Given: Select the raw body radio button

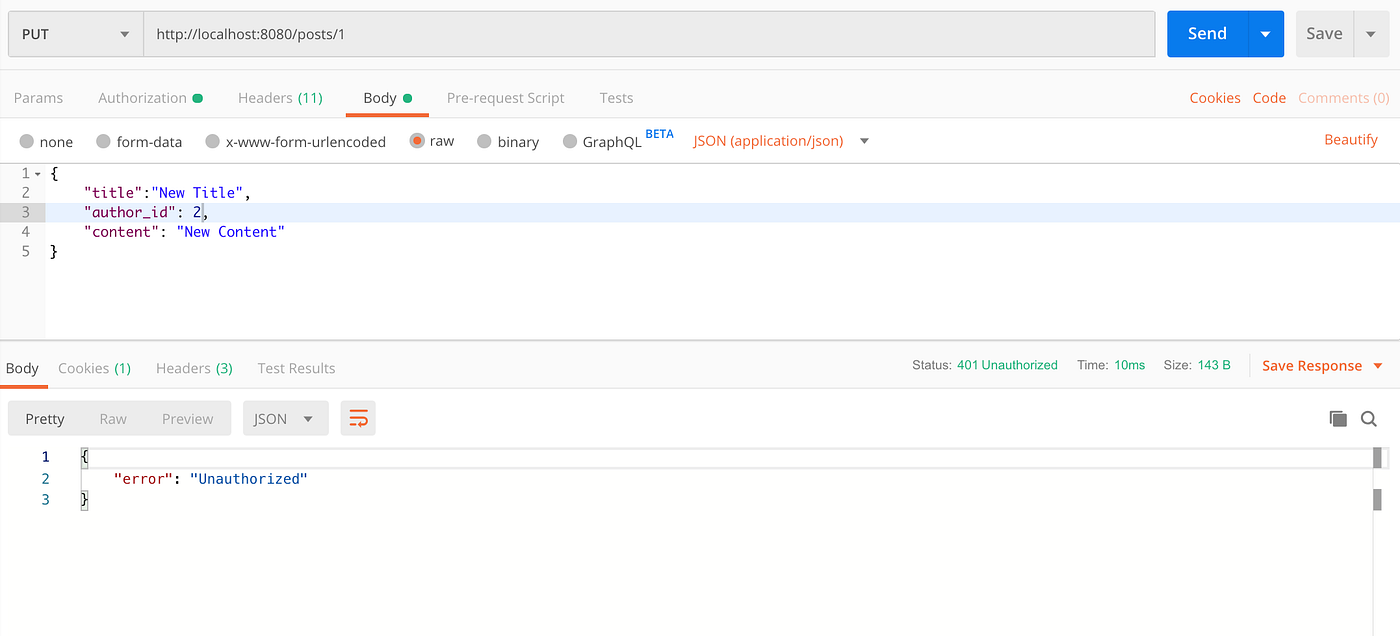Looking at the screenshot, I should tap(416, 141).
